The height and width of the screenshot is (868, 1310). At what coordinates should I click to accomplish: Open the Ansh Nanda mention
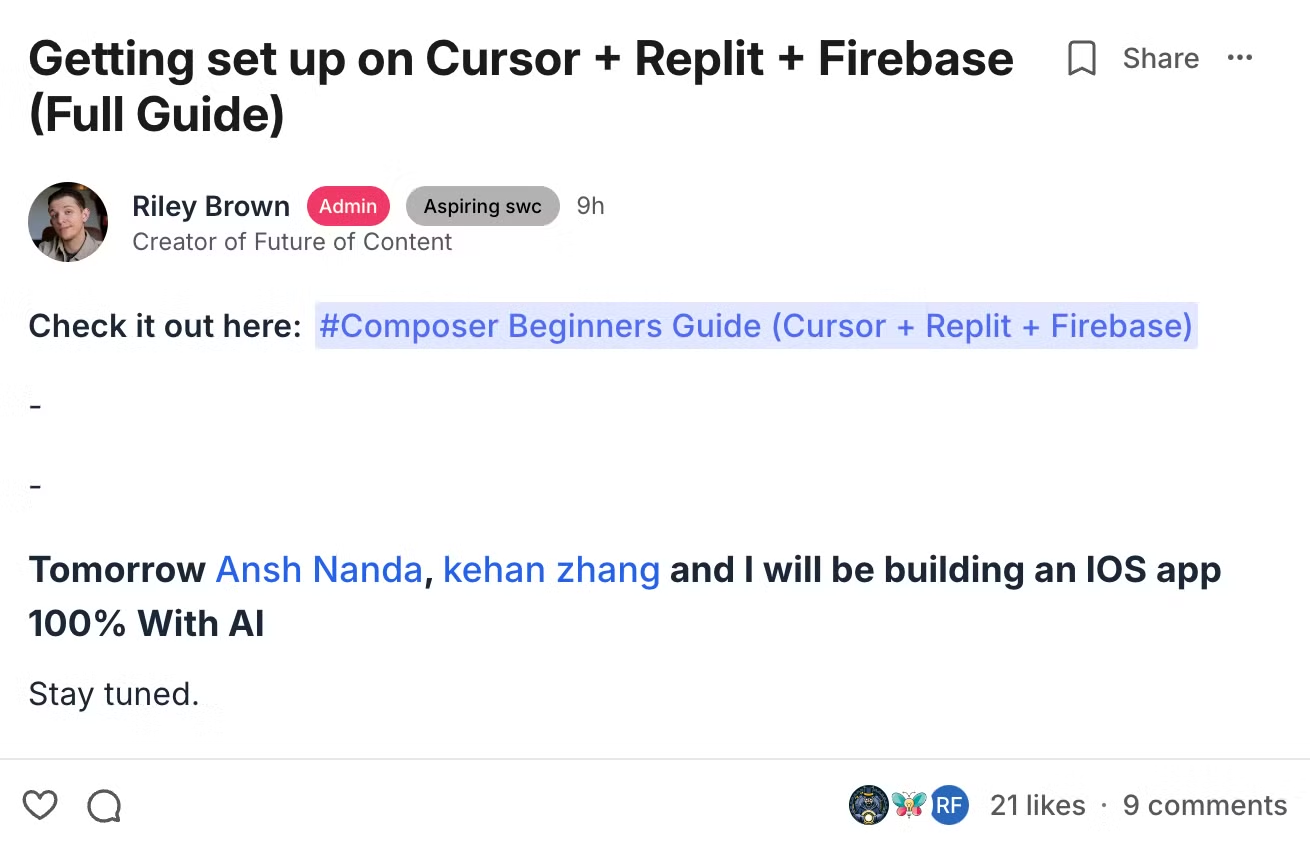(x=319, y=570)
